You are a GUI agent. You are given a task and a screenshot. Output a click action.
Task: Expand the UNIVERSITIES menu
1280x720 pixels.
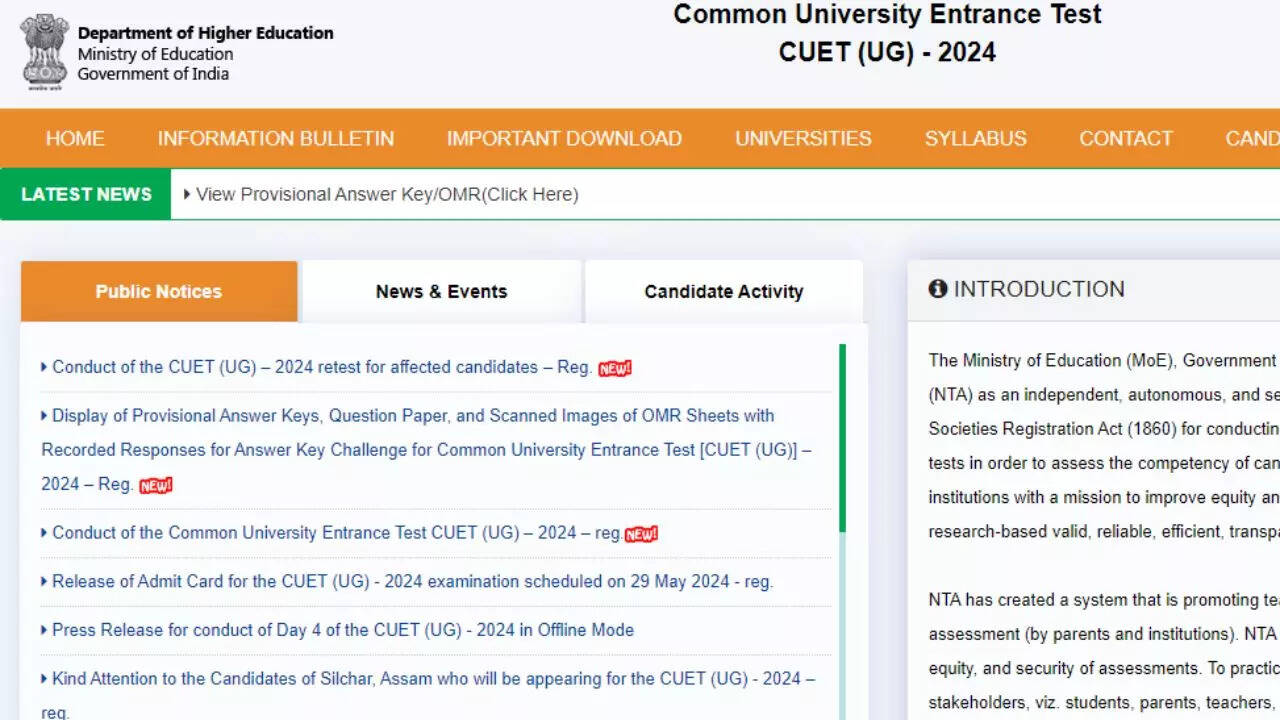click(803, 139)
